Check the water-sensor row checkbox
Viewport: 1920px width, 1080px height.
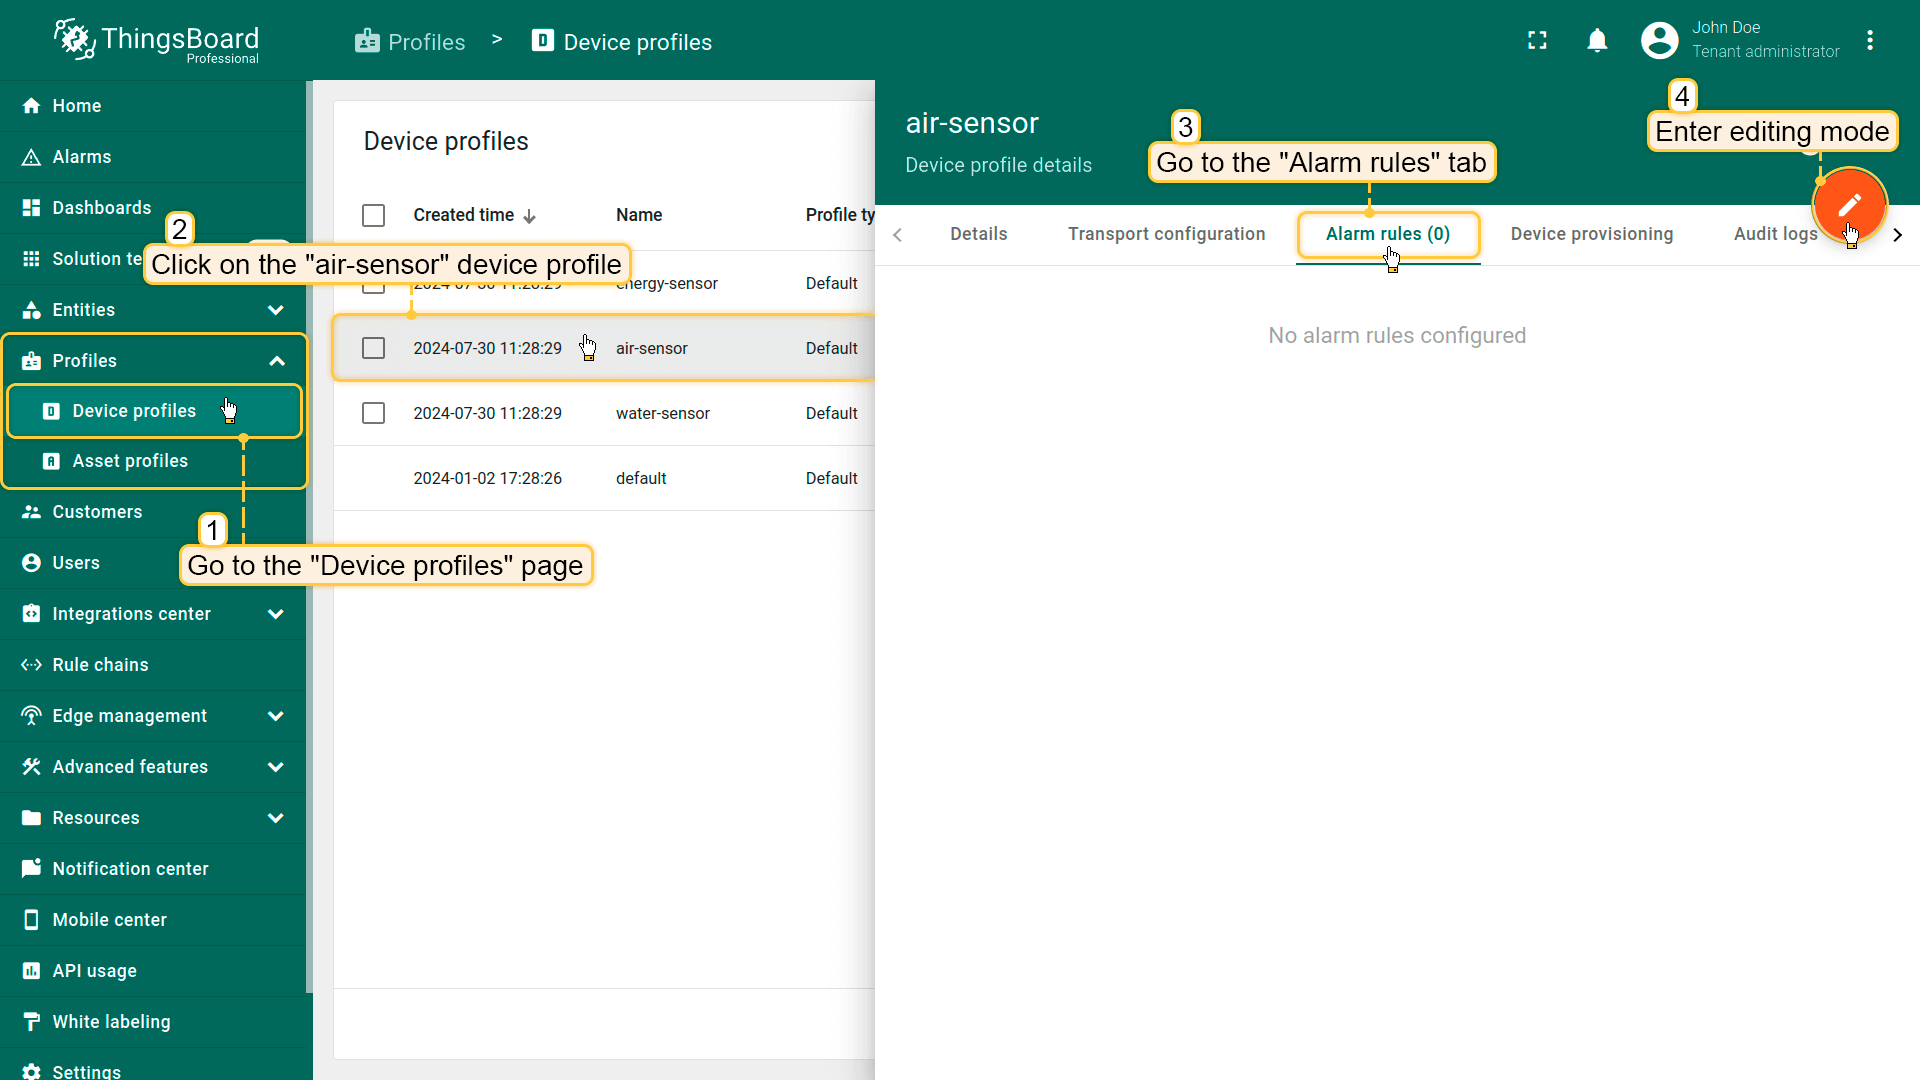(x=373, y=413)
